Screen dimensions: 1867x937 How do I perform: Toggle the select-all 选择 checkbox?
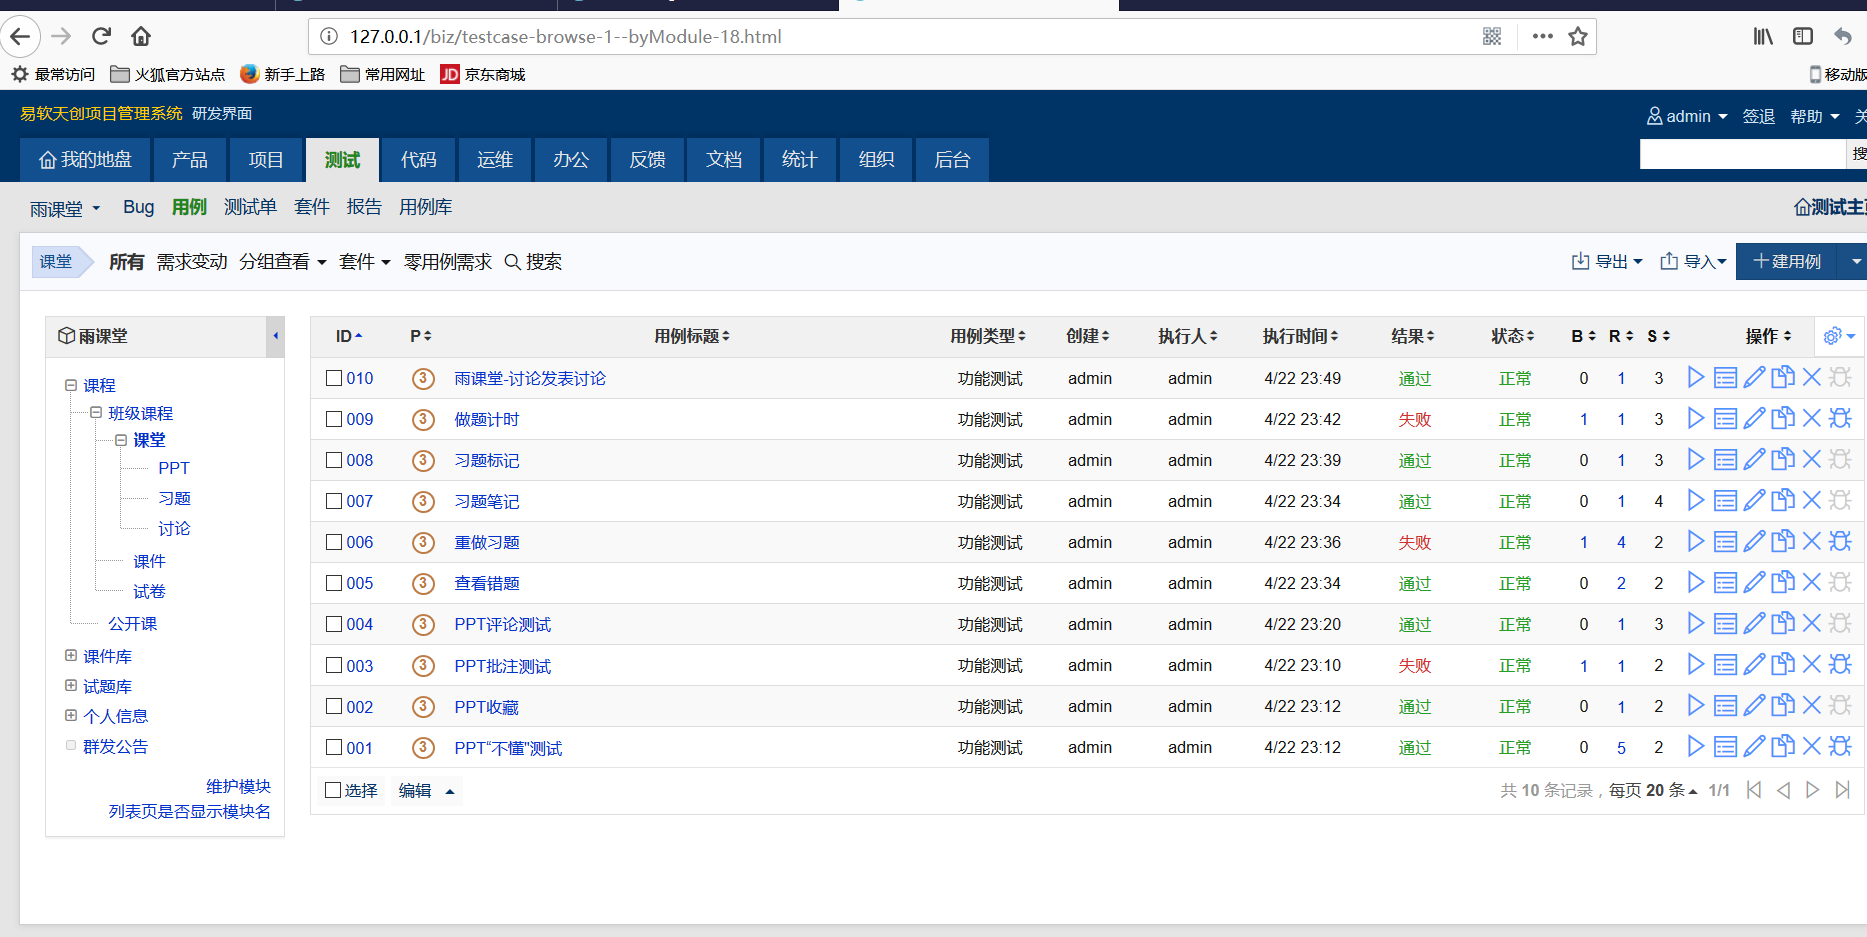[334, 790]
